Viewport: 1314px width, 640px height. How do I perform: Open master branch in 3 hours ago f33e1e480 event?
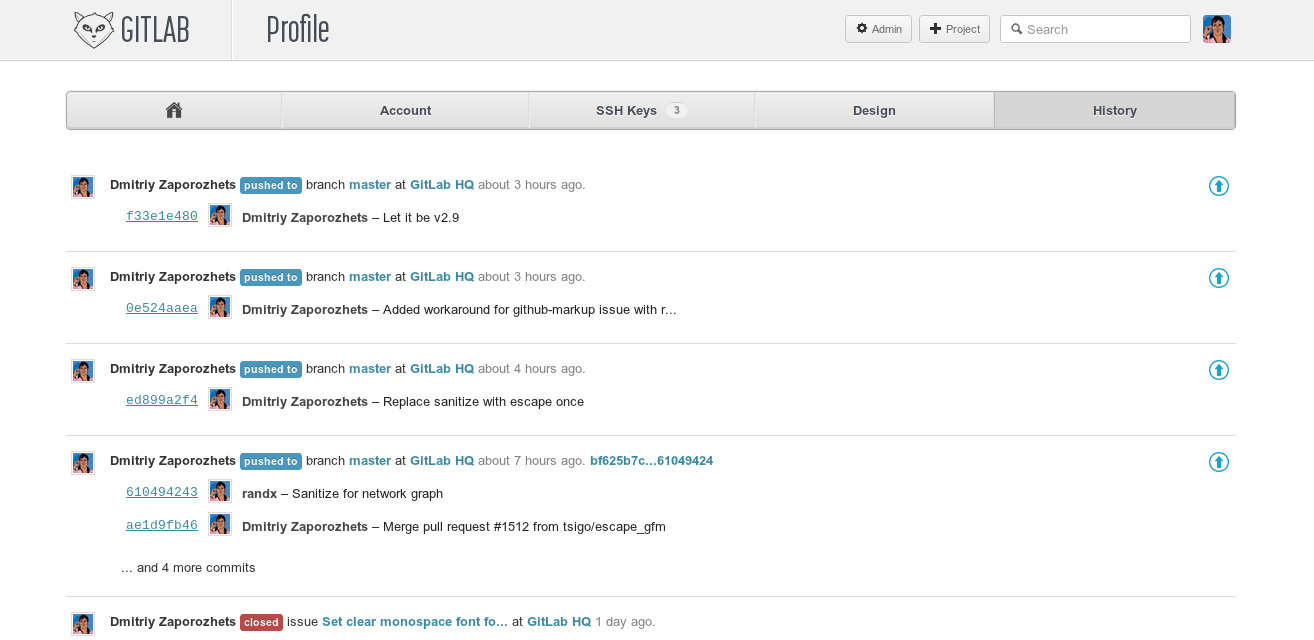click(x=370, y=185)
